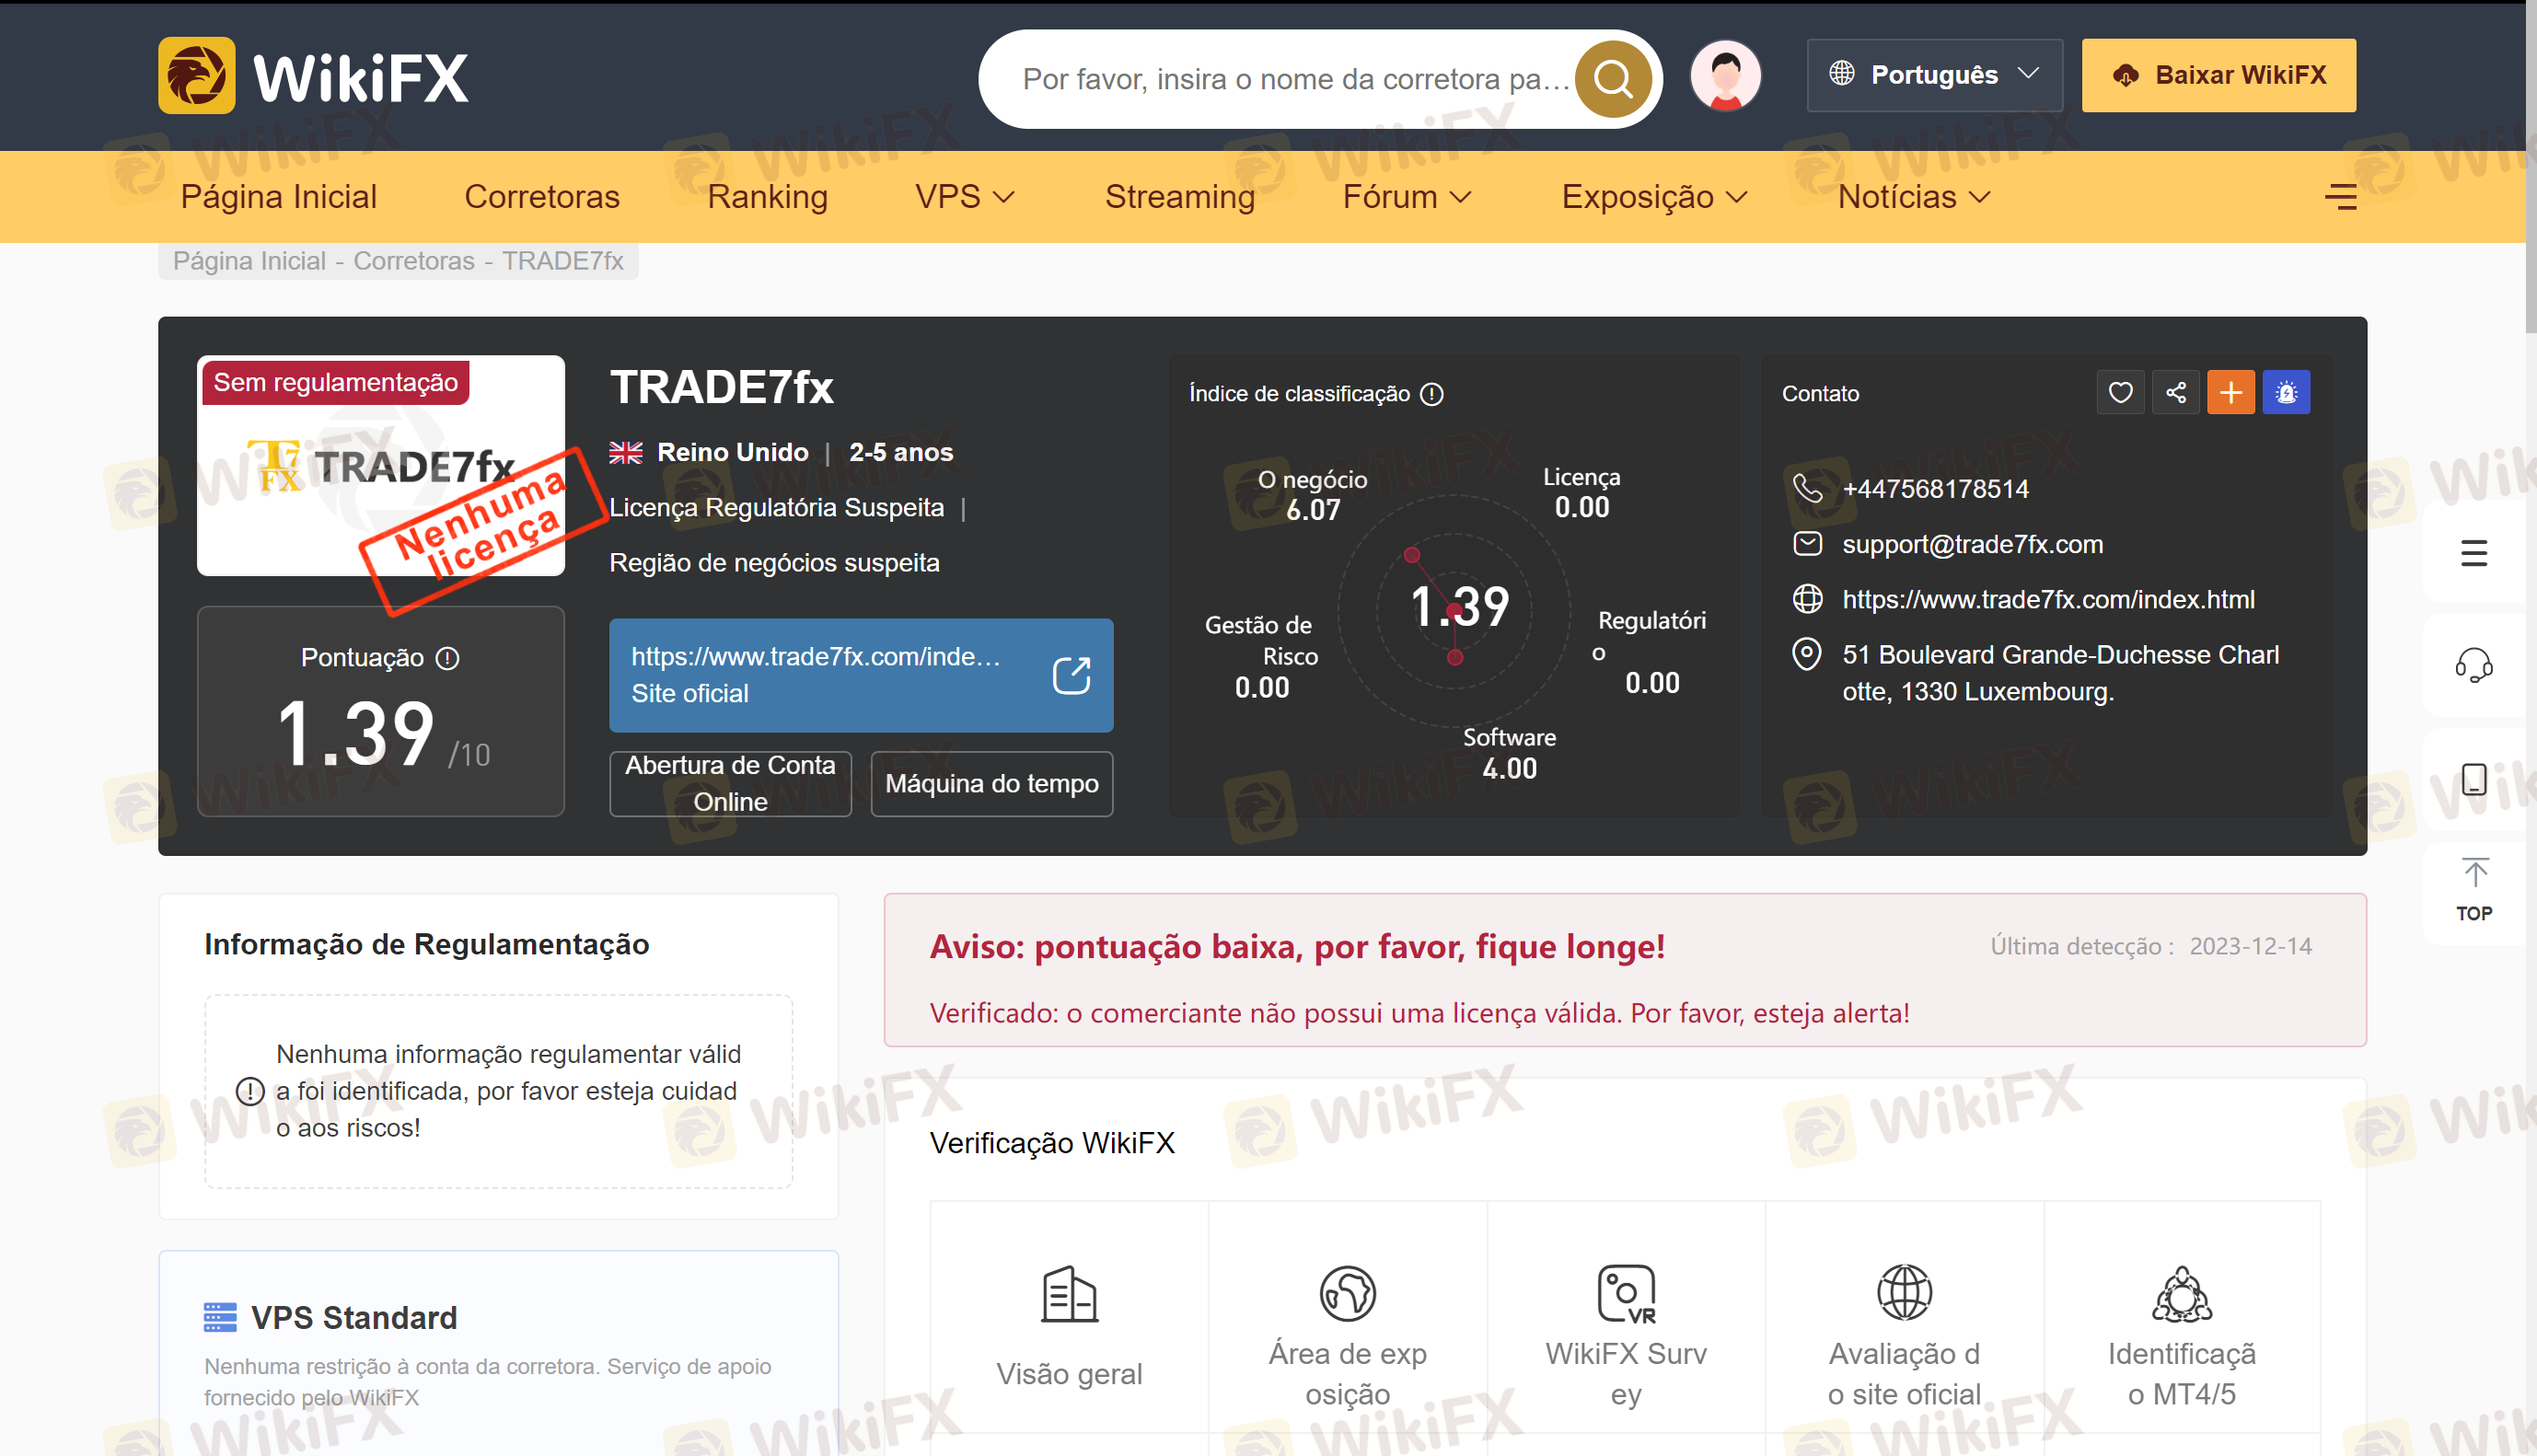Open the Português language dropdown

pos(1933,75)
